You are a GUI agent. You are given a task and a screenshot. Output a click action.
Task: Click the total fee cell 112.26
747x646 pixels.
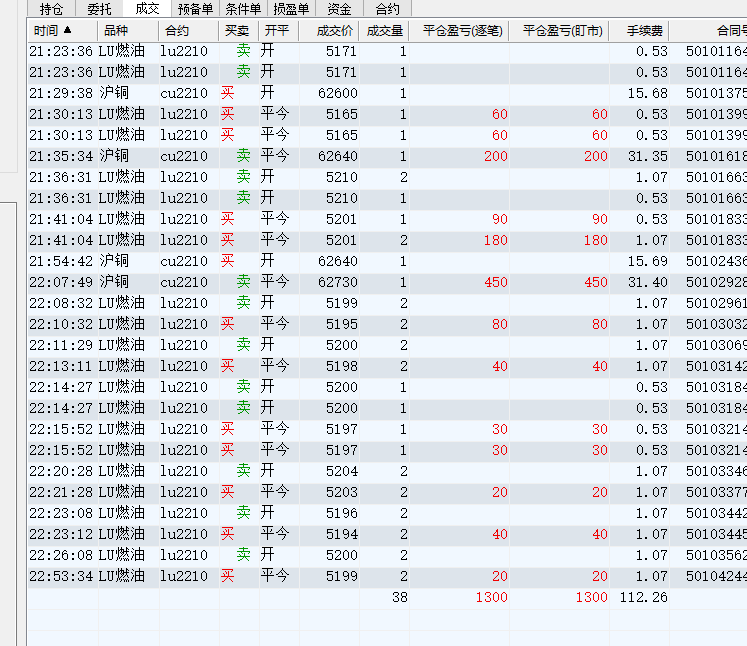pyautogui.click(x=644, y=597)
